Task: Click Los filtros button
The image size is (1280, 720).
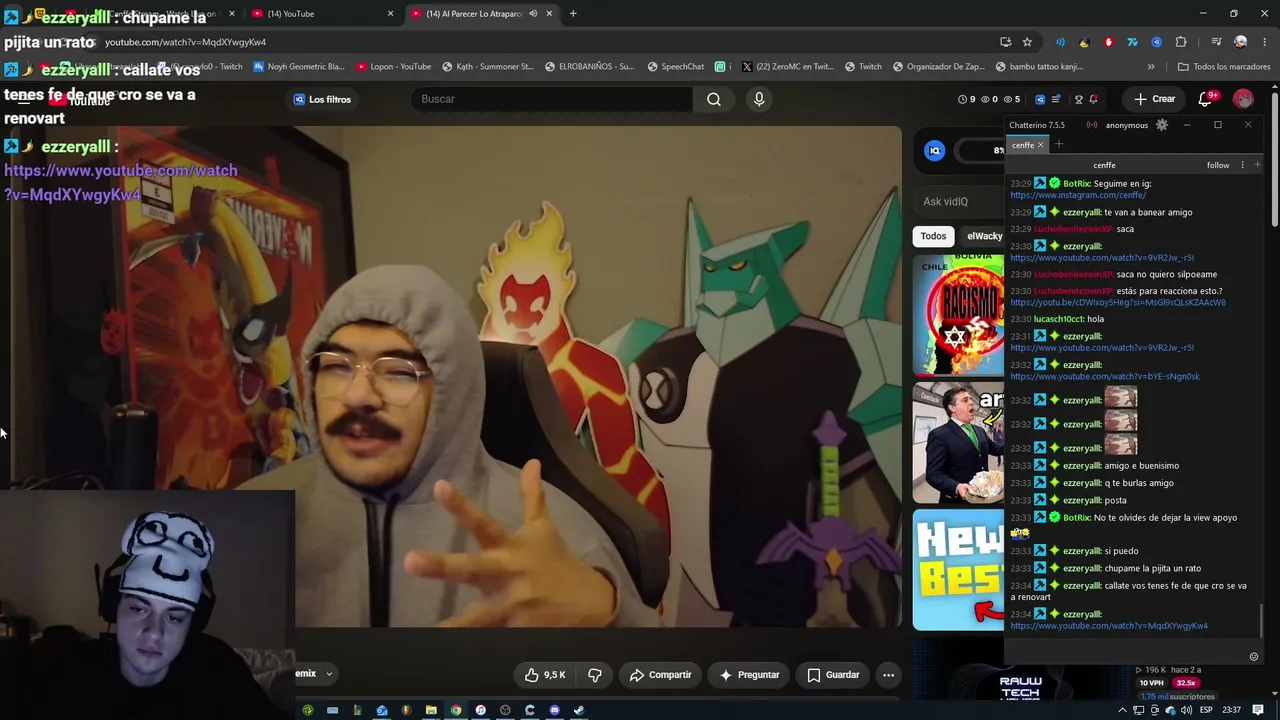Action: [322, 99]
